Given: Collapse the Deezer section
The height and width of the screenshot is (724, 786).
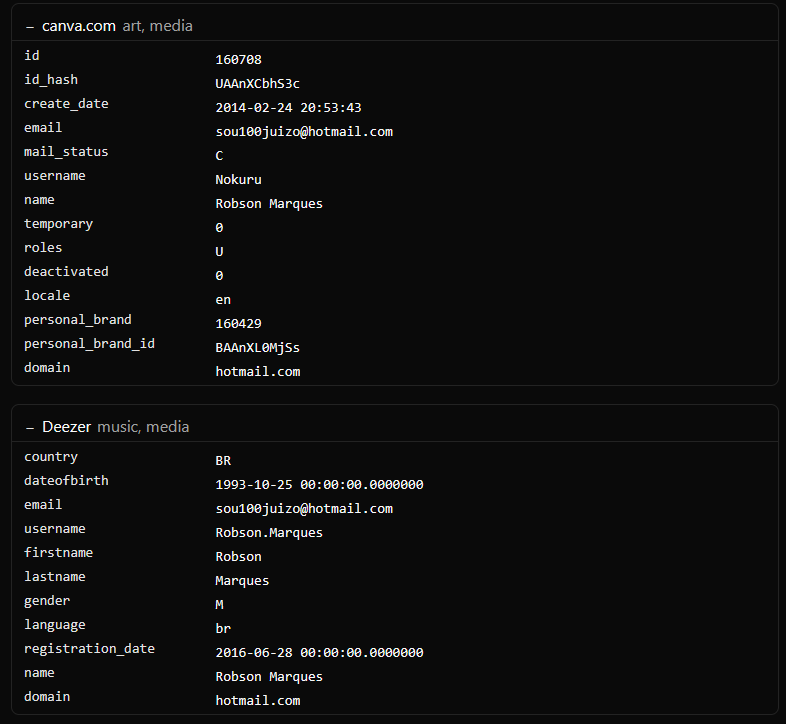Looking at the screenshot, I should coord(30,428).
